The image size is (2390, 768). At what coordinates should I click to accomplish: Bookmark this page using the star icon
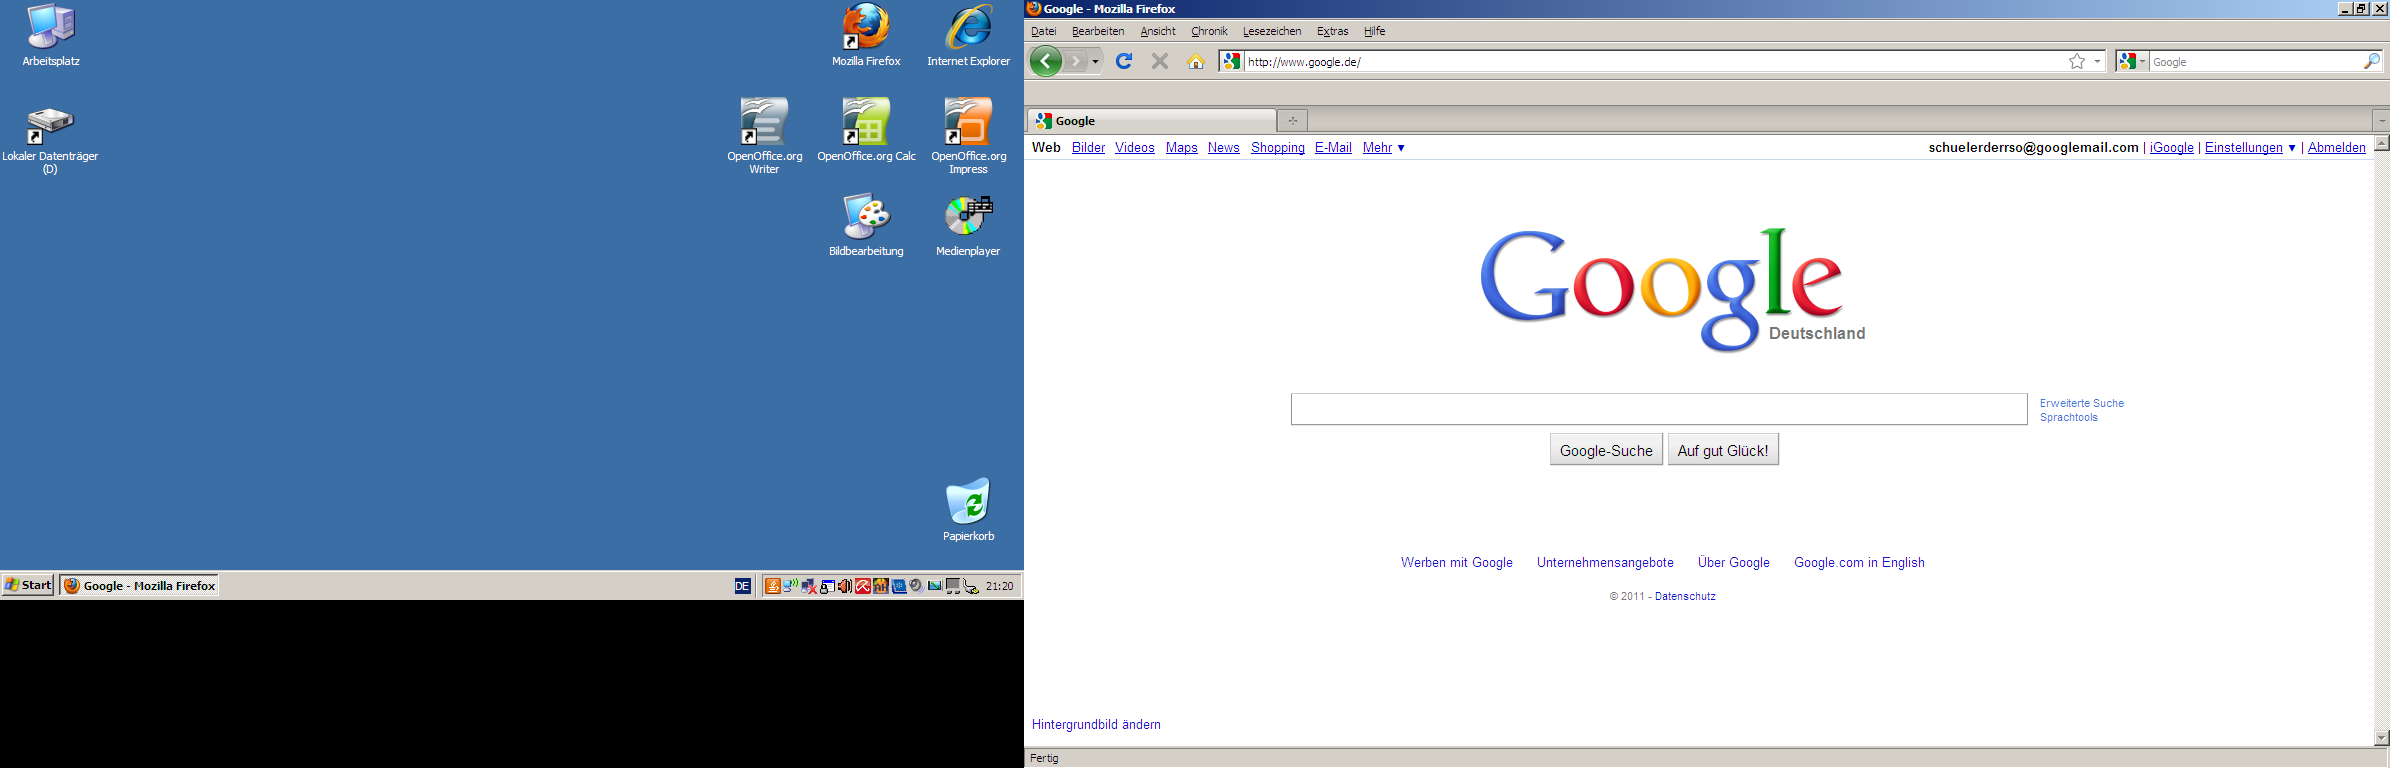(x=2076, y=61)
